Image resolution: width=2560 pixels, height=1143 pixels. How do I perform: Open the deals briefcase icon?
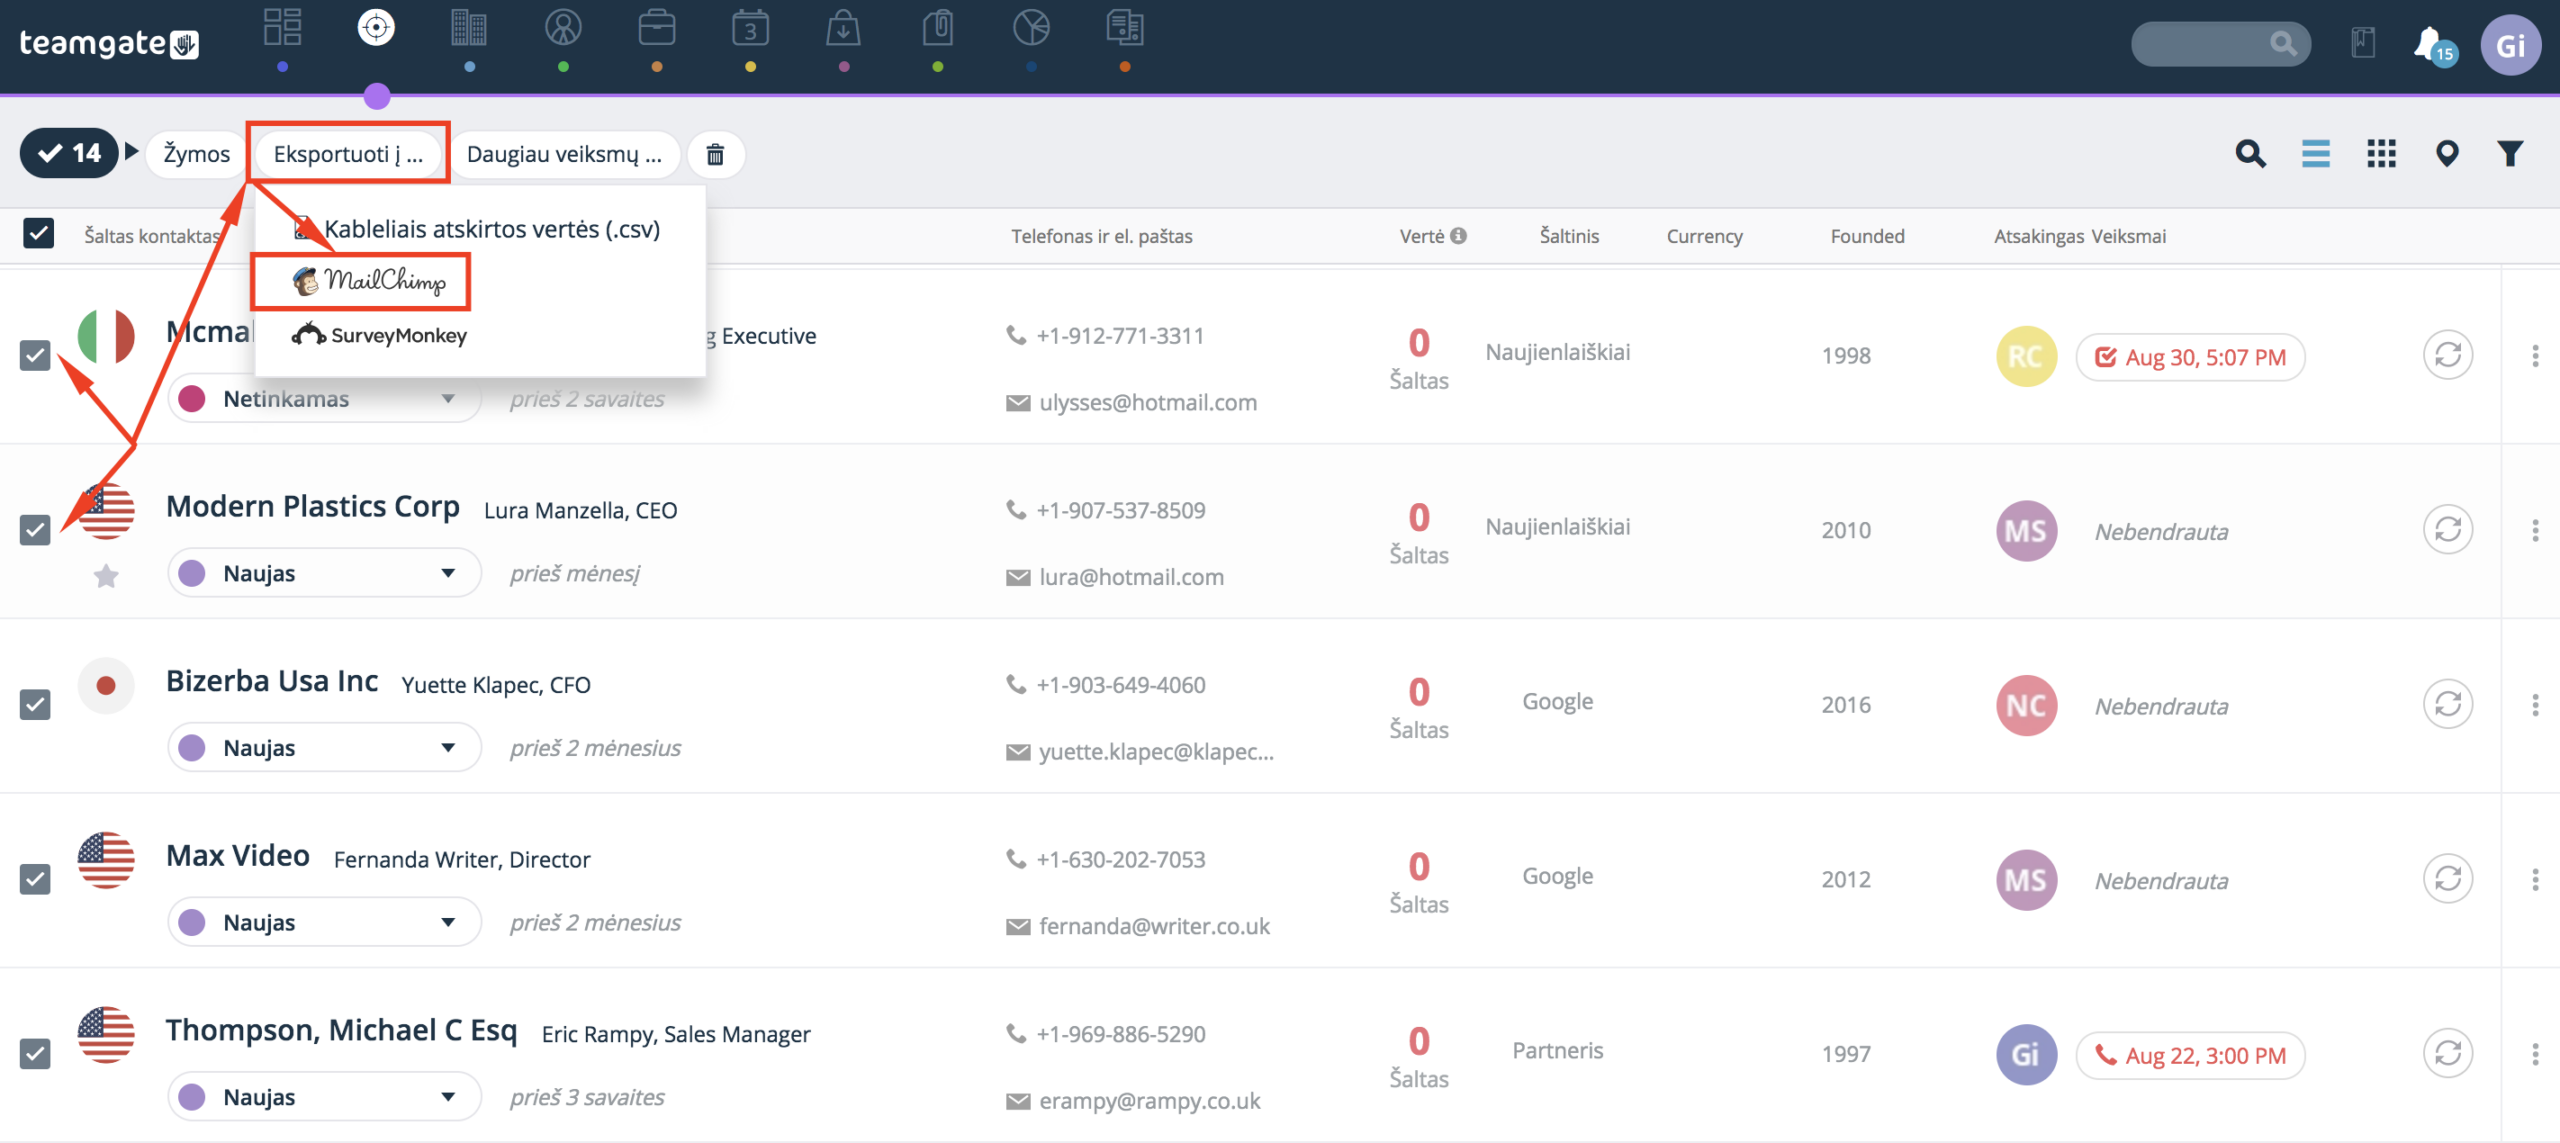click(657, 28)
